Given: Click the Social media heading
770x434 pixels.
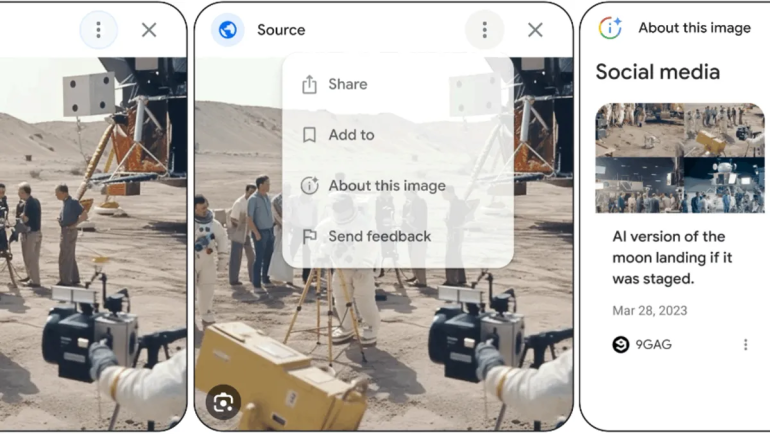Looking at the screenshot, I should click(x=658, y=72).
